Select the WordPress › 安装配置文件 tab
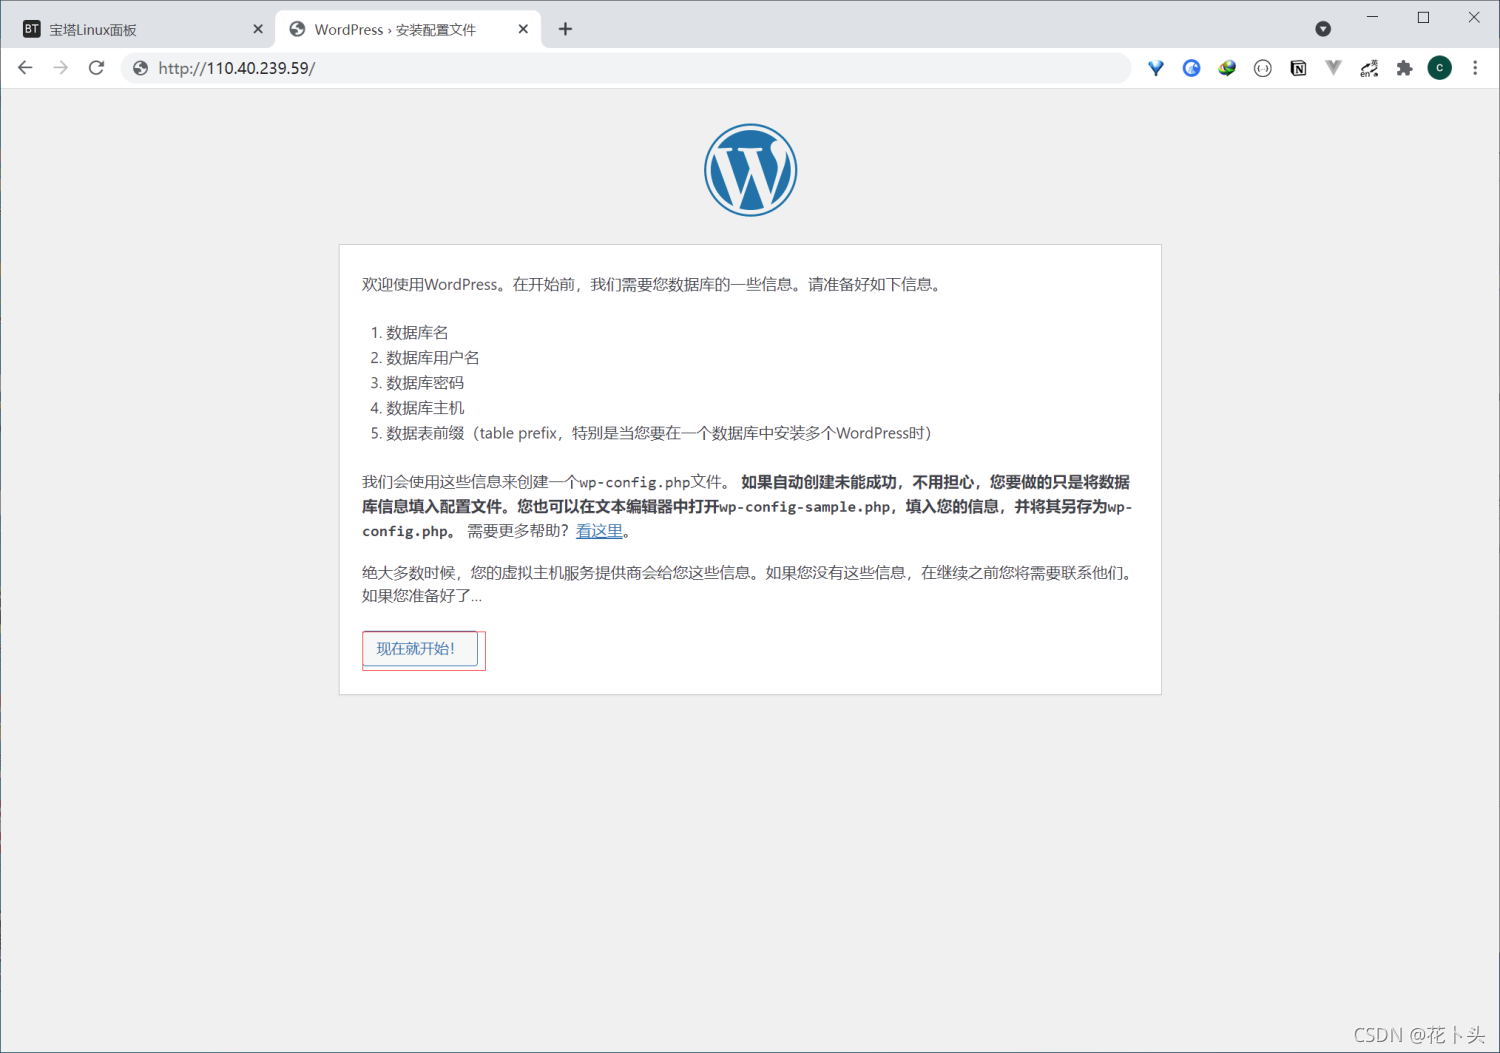This screenshot has width=1500, height=1053. [x=408, y=29]
